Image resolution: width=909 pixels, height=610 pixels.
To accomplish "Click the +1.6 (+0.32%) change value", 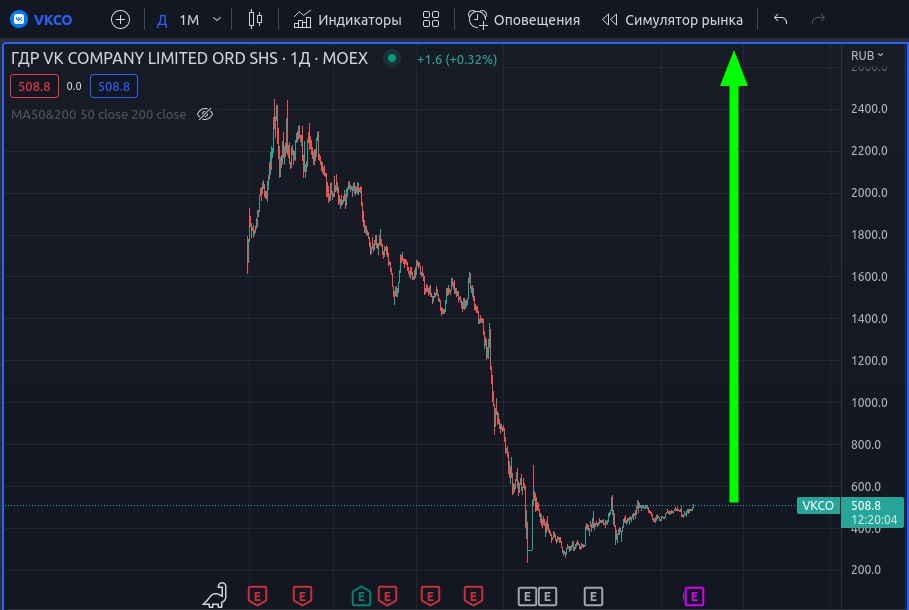I will click(x=457, y=59).
